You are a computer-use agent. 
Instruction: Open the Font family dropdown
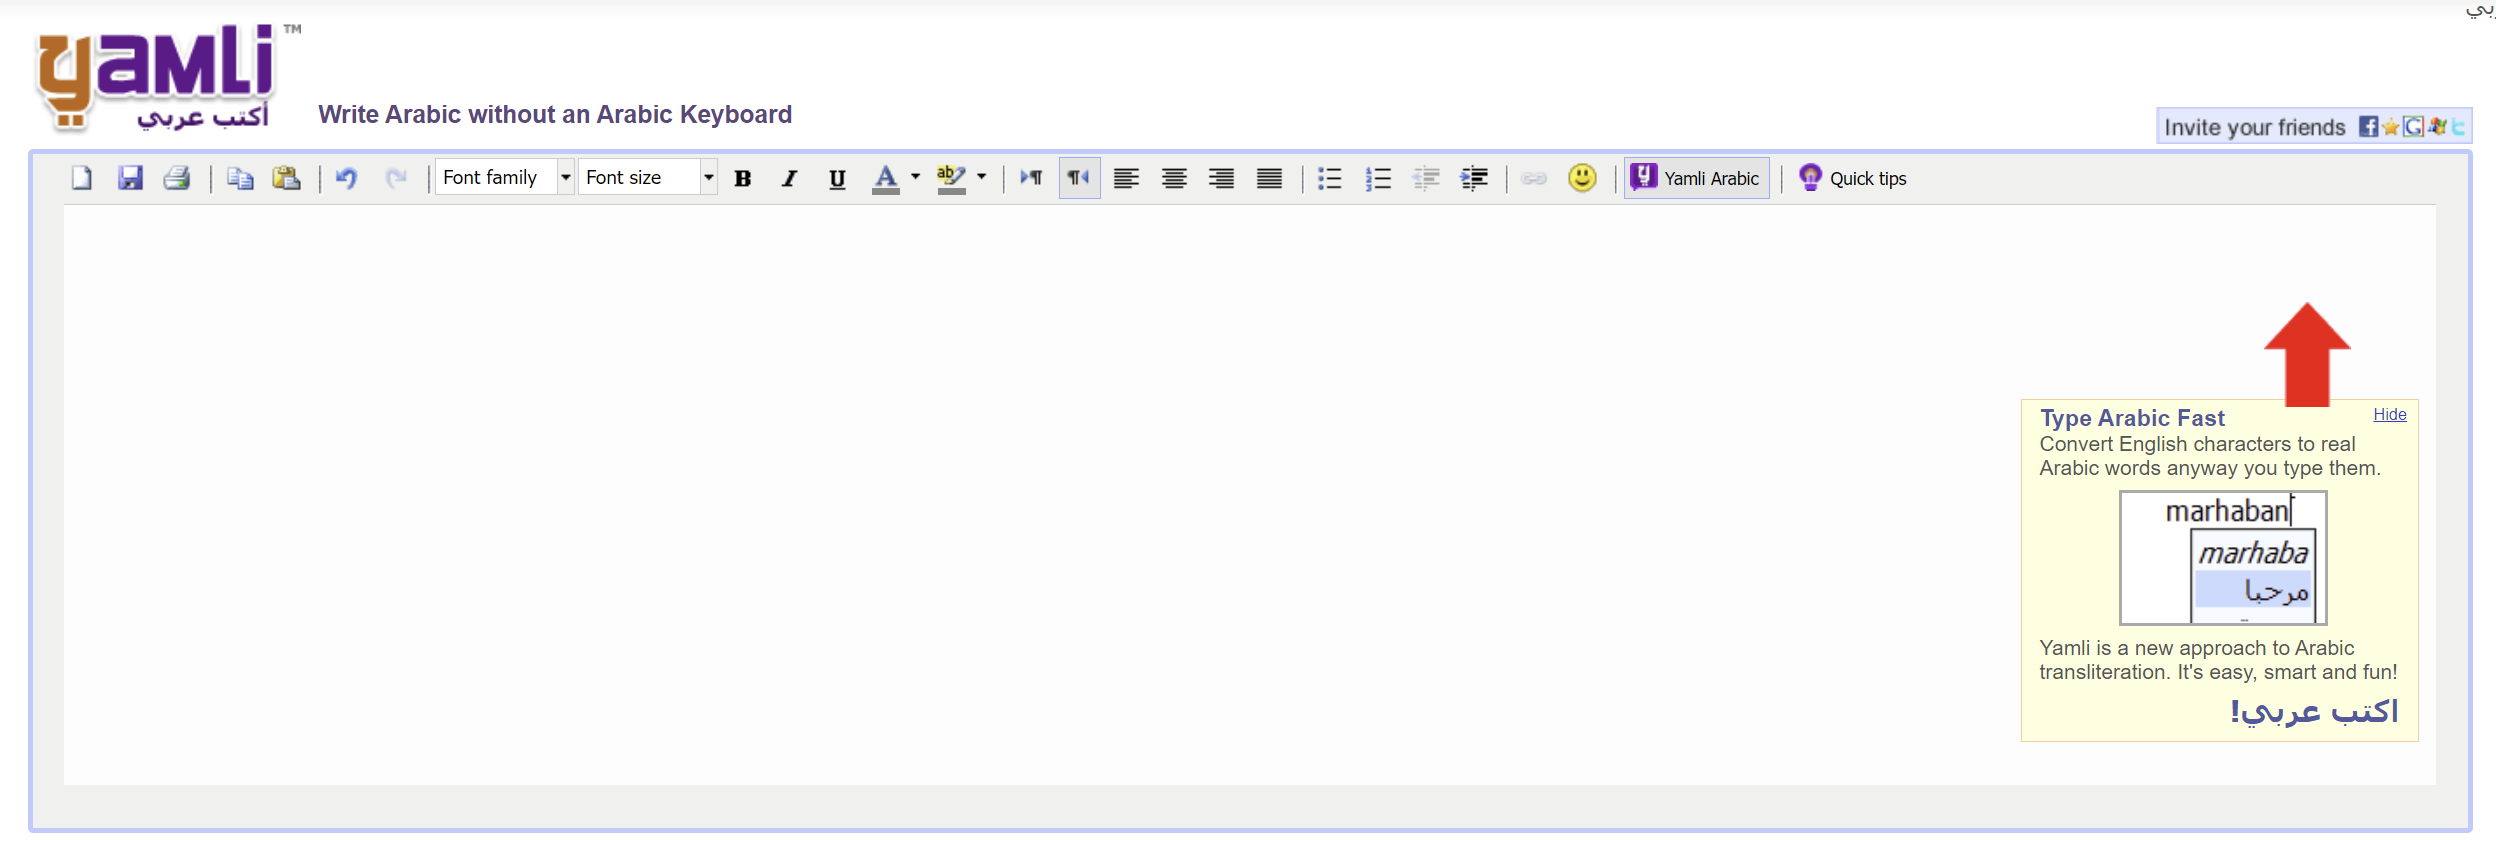pos(505,177)
